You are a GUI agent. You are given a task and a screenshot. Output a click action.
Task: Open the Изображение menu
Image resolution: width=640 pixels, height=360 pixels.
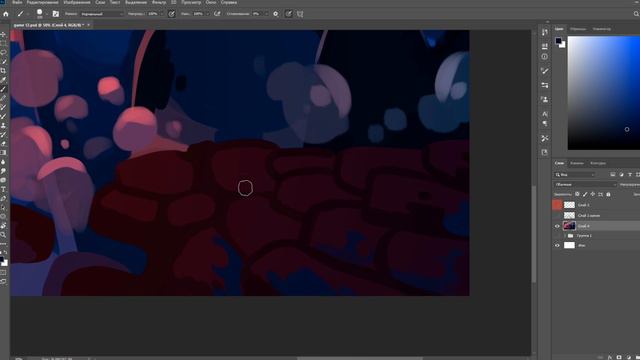click(x=77, y=2)
